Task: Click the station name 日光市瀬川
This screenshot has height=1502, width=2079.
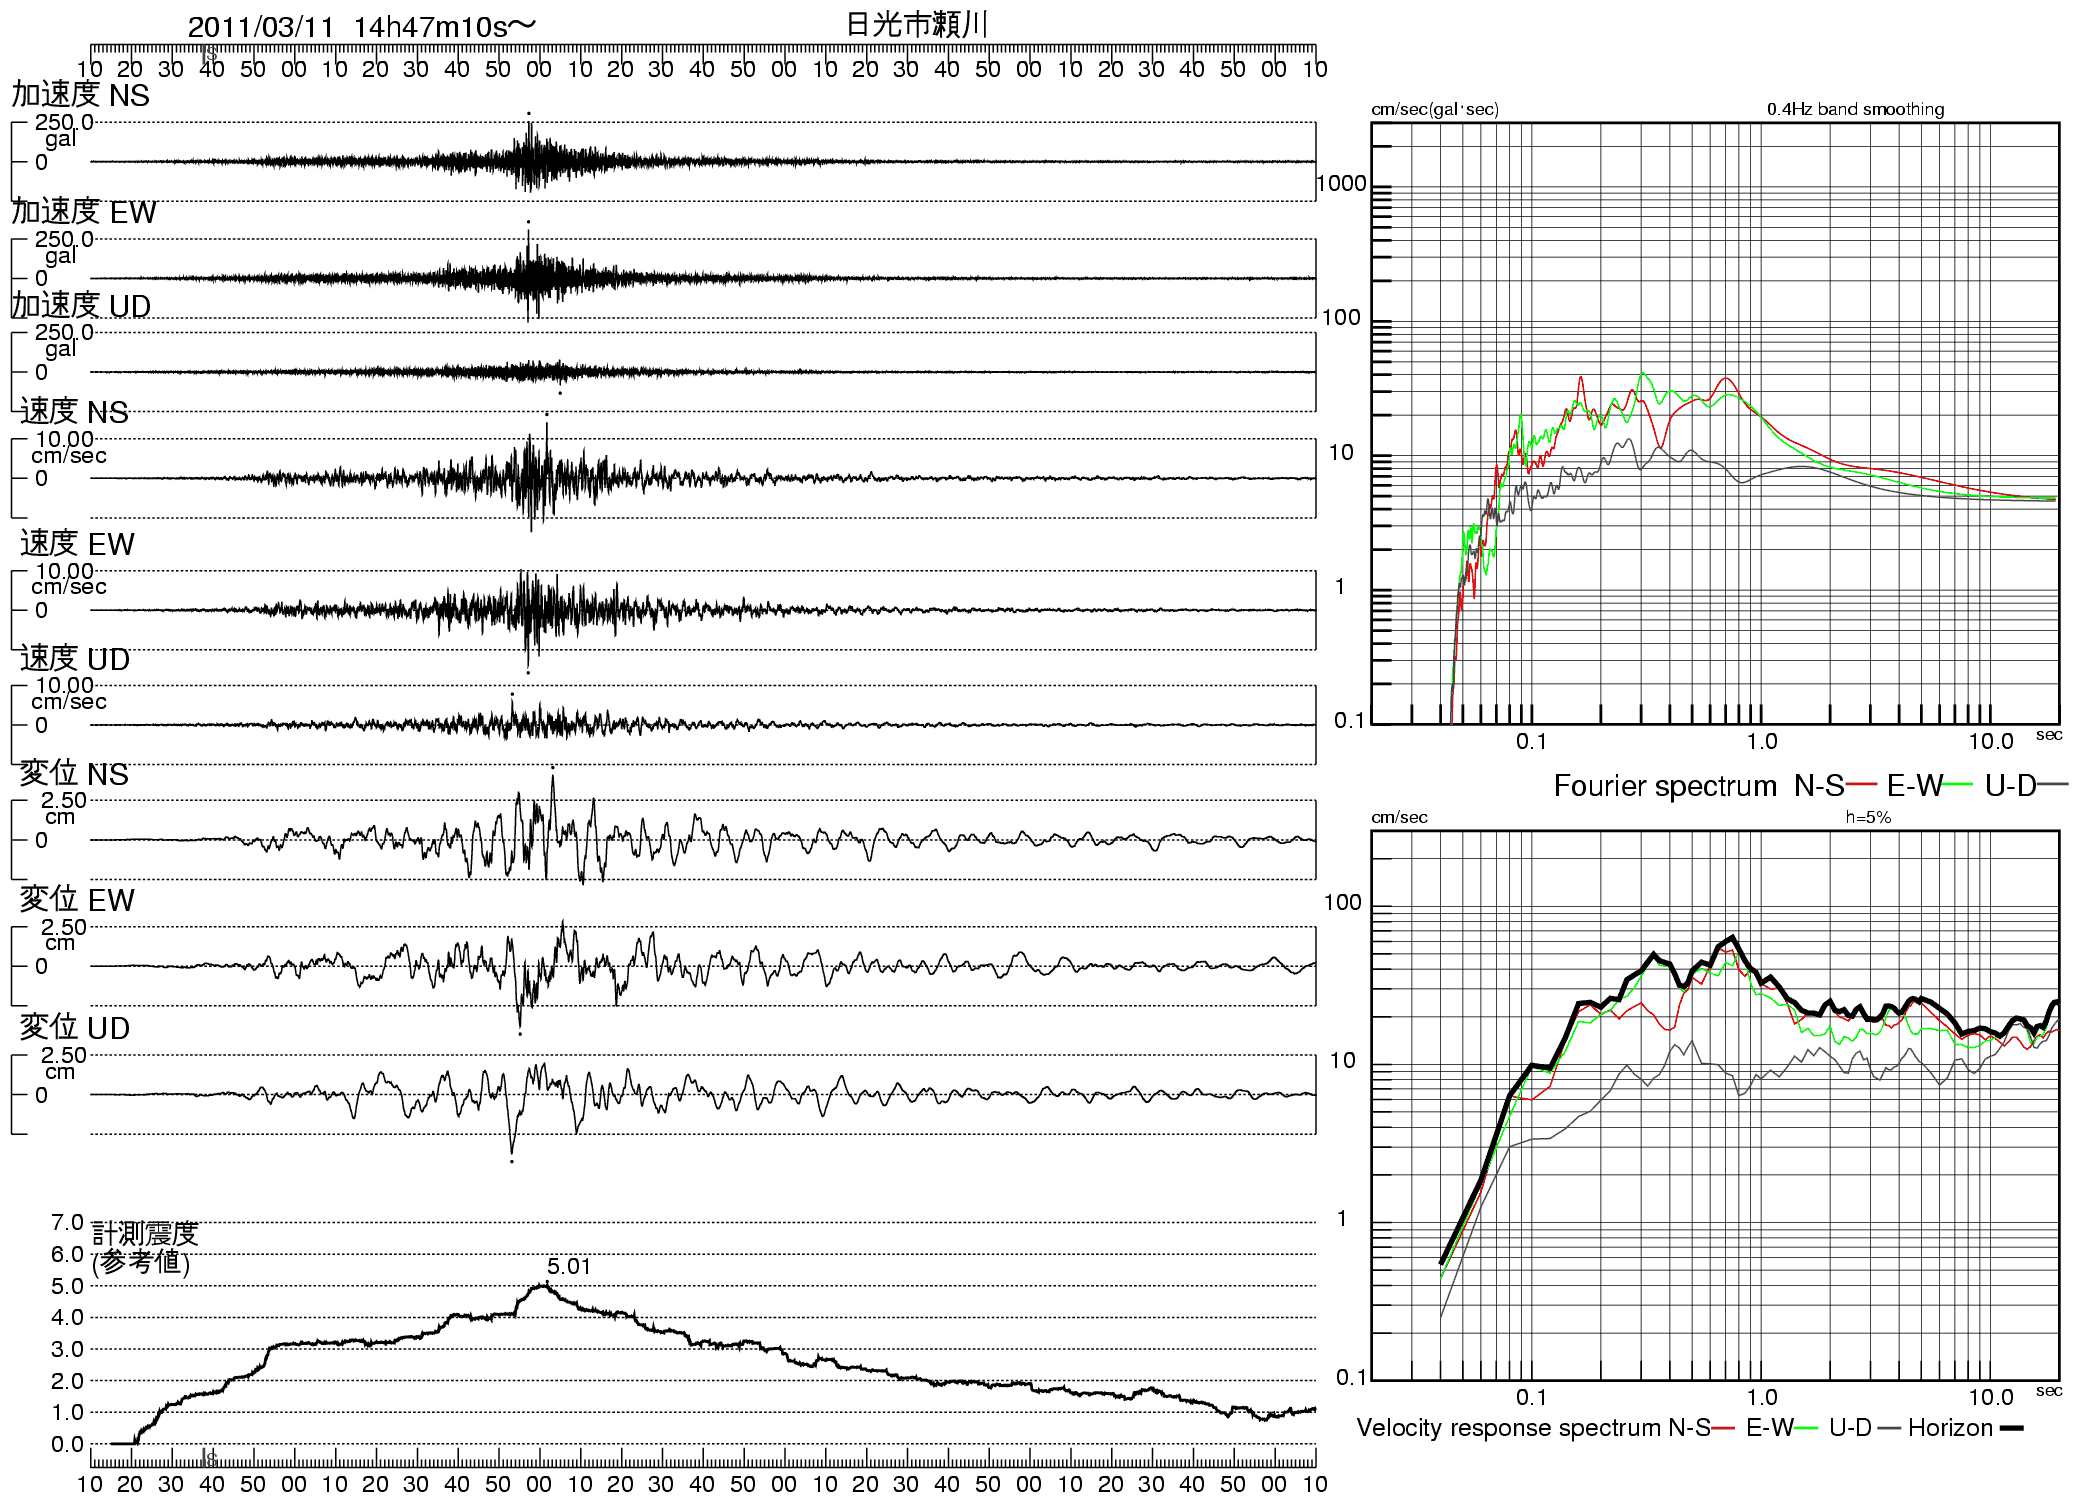Action: 917,24
